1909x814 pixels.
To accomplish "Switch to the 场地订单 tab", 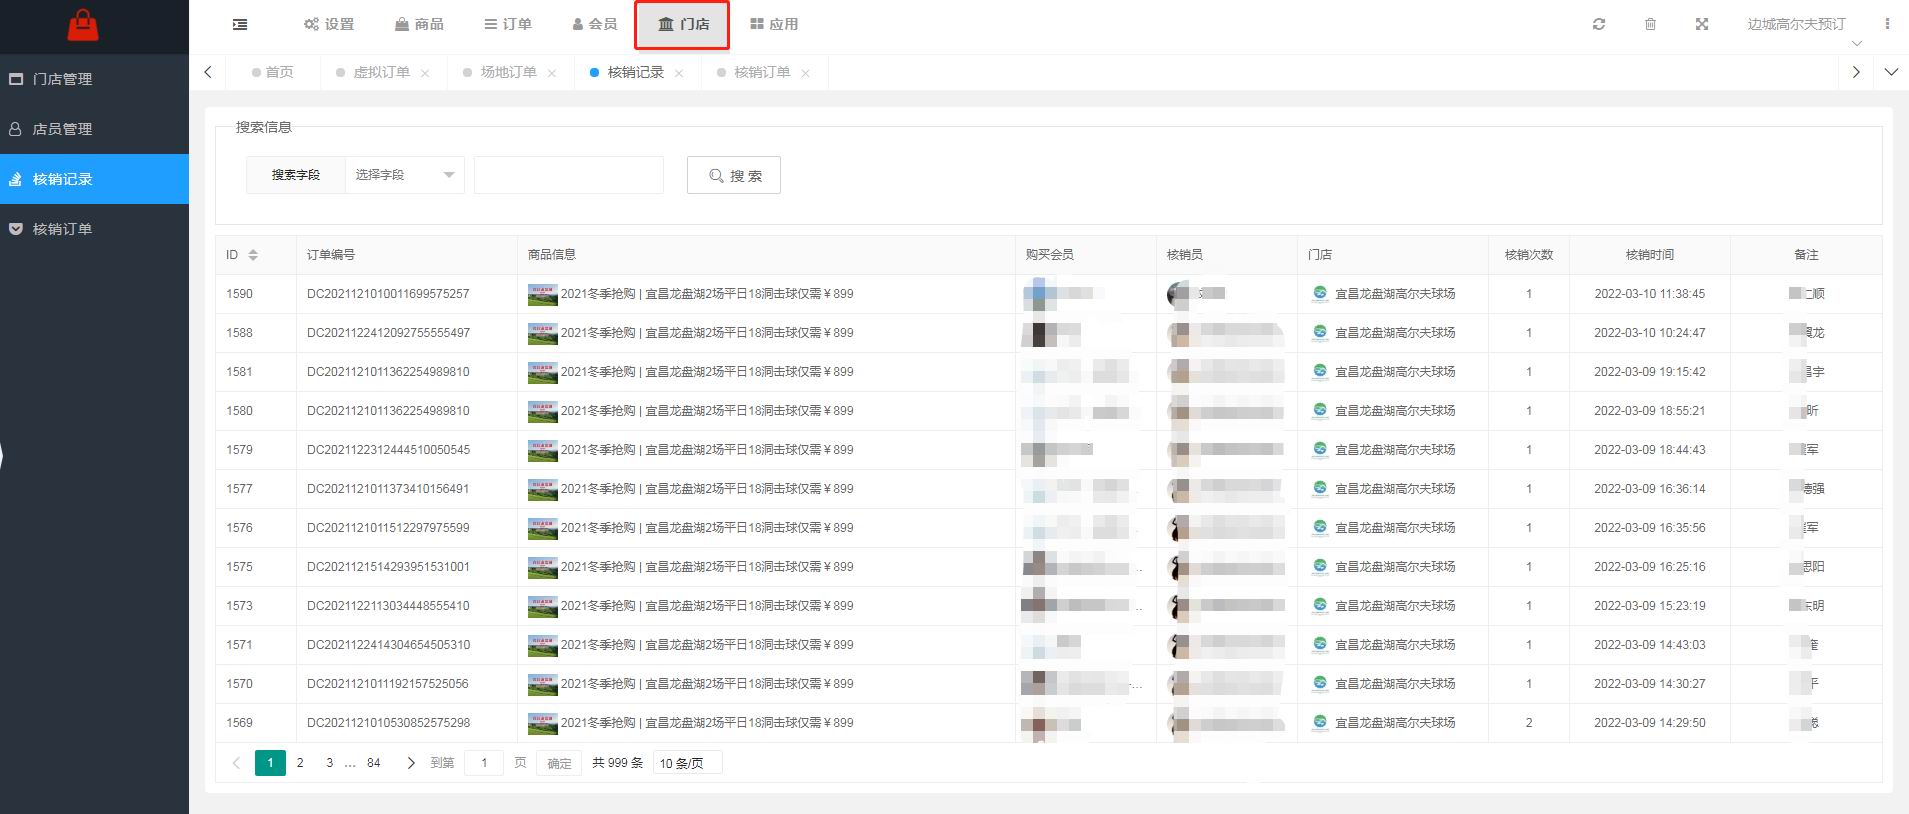I will pyautogui.click(x=508, y=72).
